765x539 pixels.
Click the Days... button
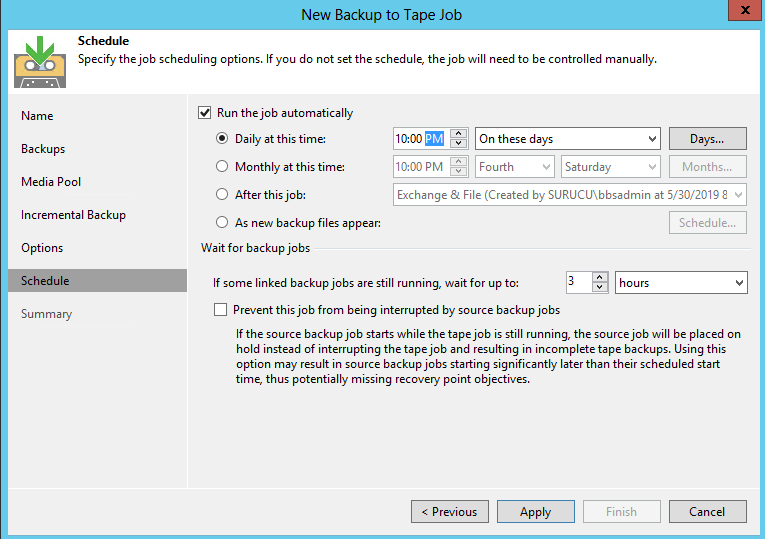tap(707, 139)
